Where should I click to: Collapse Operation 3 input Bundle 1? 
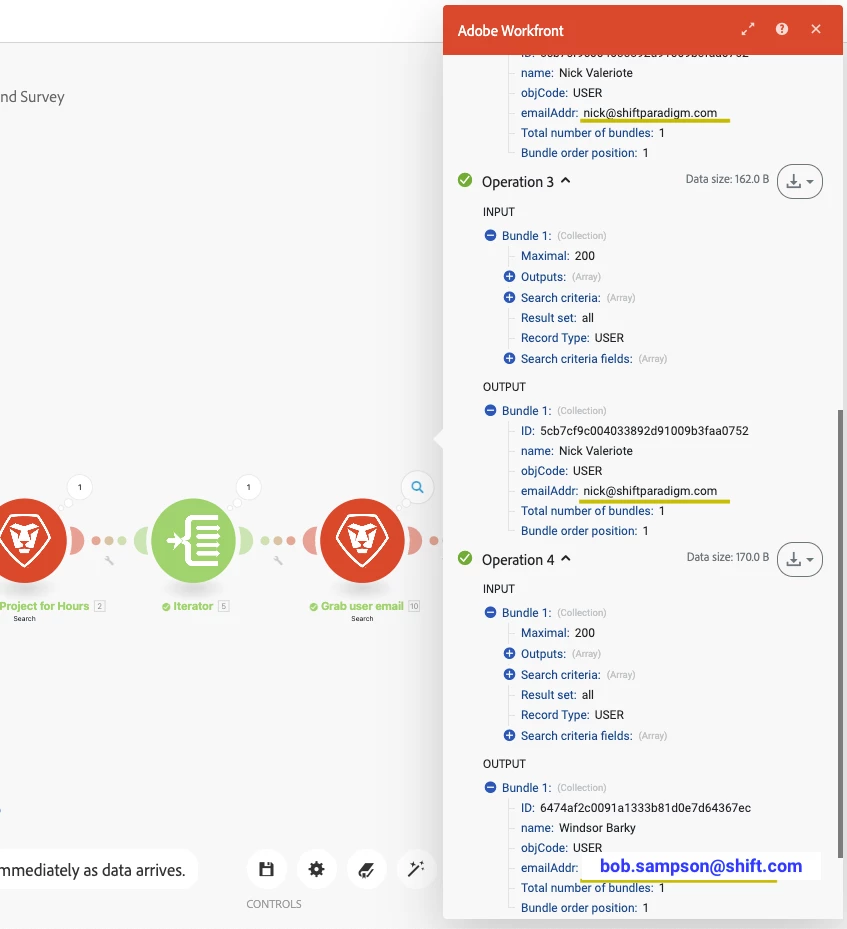490,235
